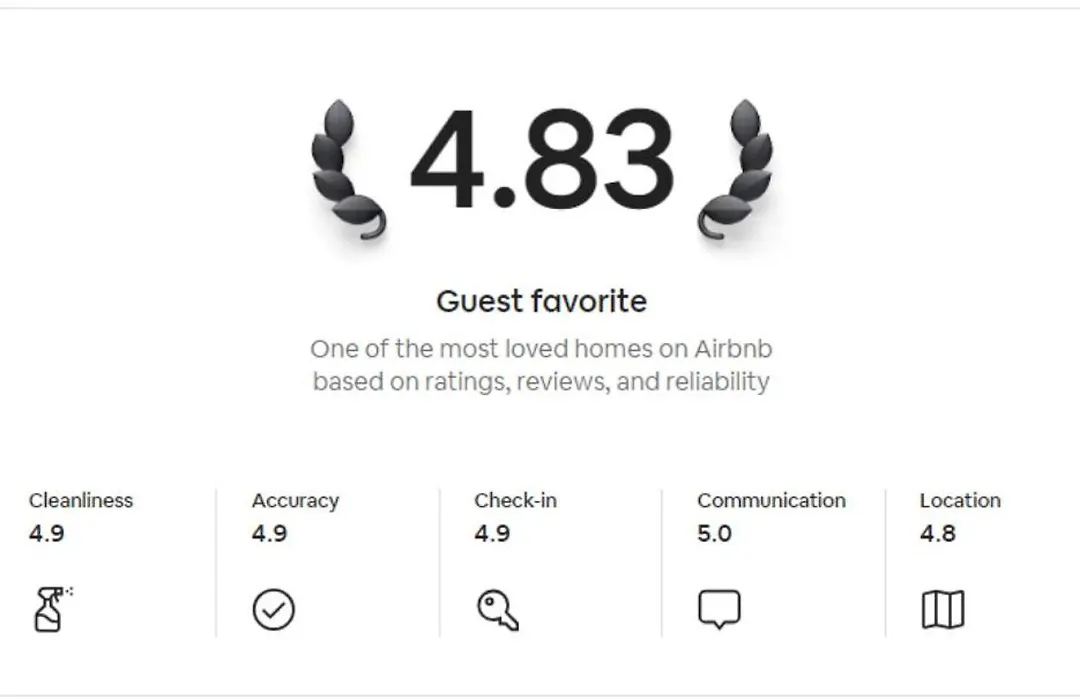
Task: Click the Cleanliness category label
Action: (x=81, y=500)
